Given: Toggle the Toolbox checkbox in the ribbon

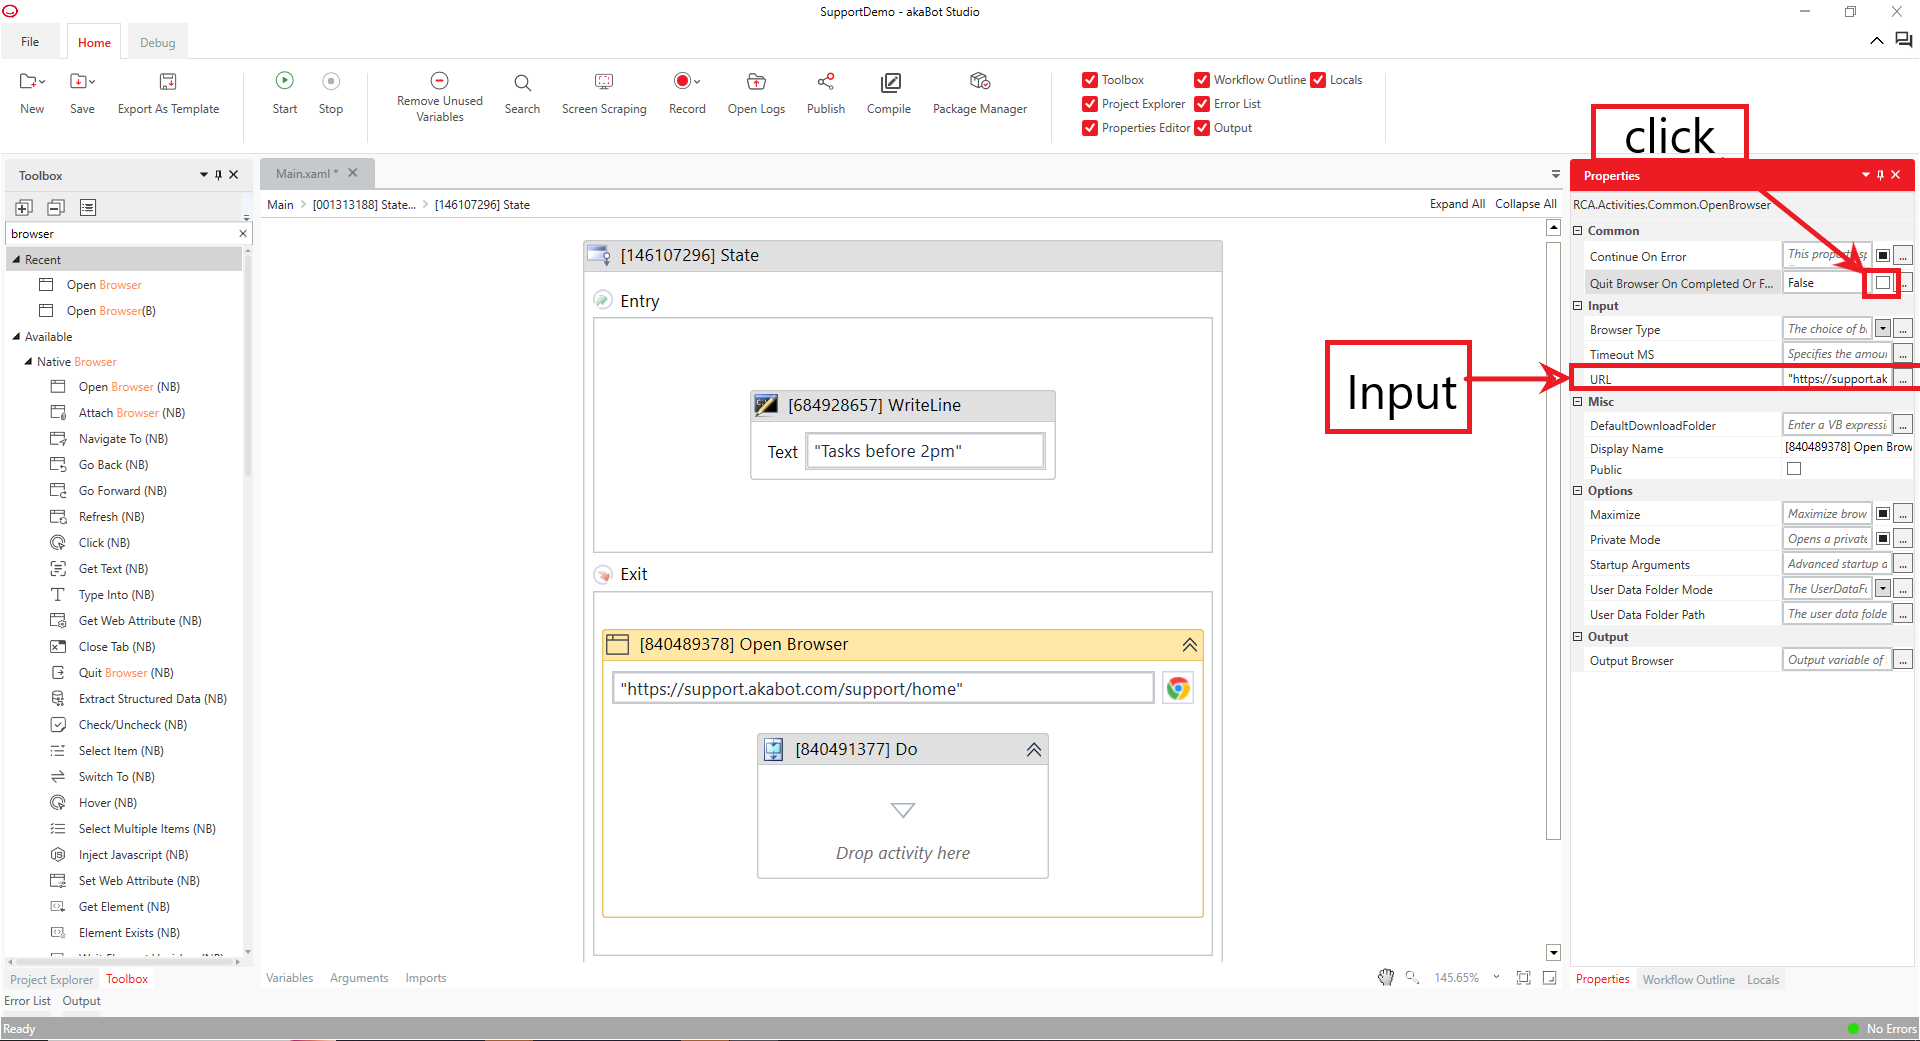Looking at the screenshot, I should click(1090, 80).
